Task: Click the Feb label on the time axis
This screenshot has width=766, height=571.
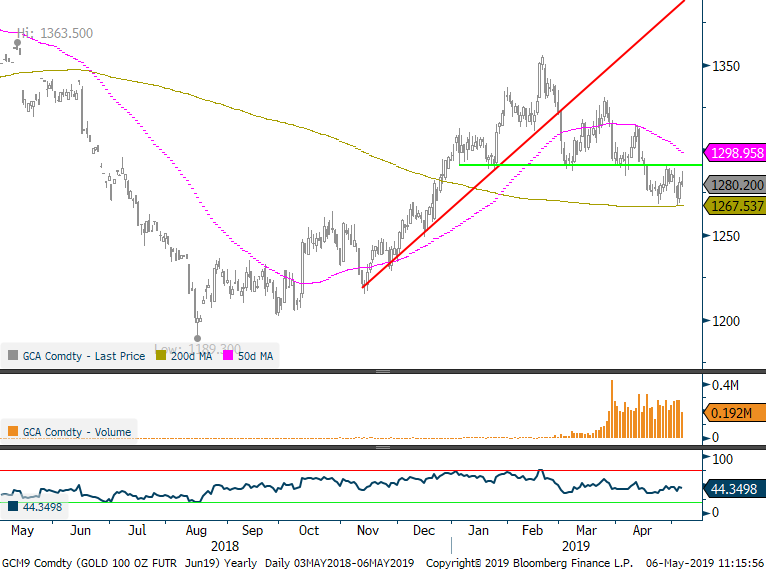Action: coord(532,530)
